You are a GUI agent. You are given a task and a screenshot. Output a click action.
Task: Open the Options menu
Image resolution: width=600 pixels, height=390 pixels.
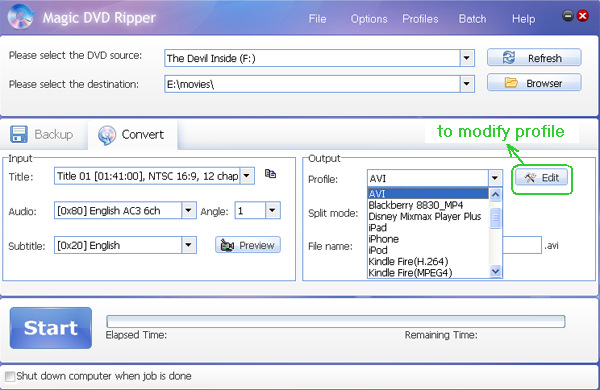[x=369, y=19]
